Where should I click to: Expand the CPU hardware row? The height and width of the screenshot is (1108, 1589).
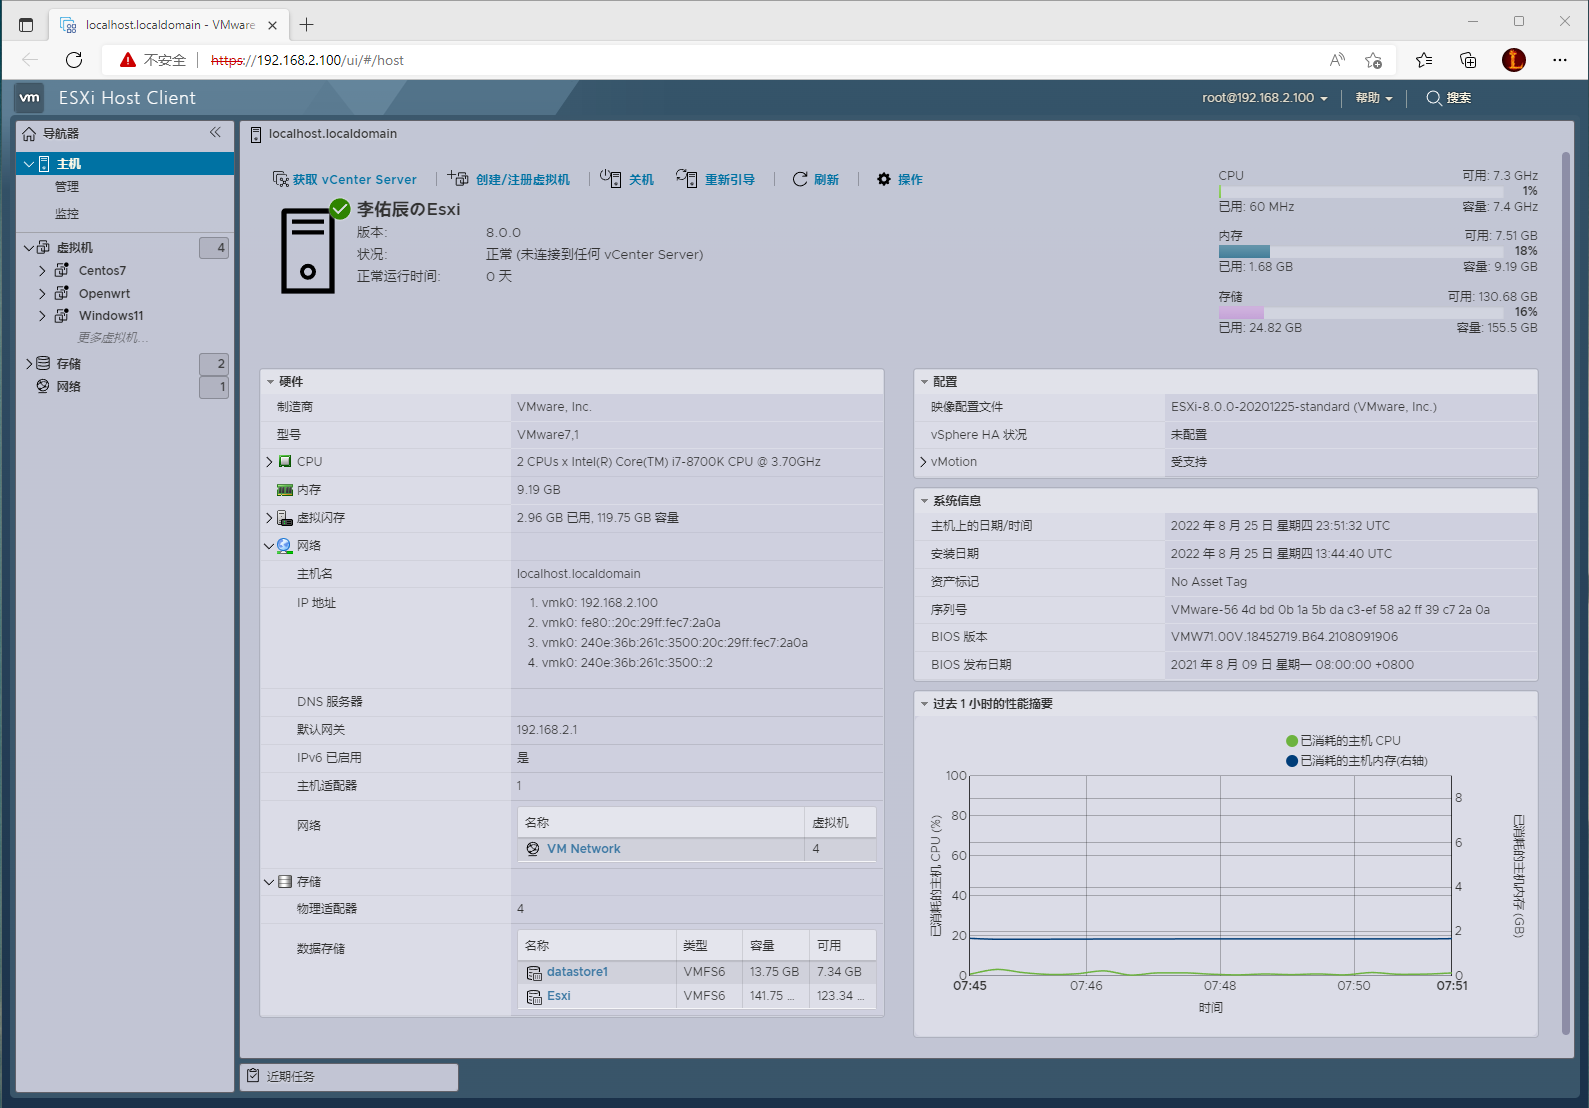click(x=269, y=462)
